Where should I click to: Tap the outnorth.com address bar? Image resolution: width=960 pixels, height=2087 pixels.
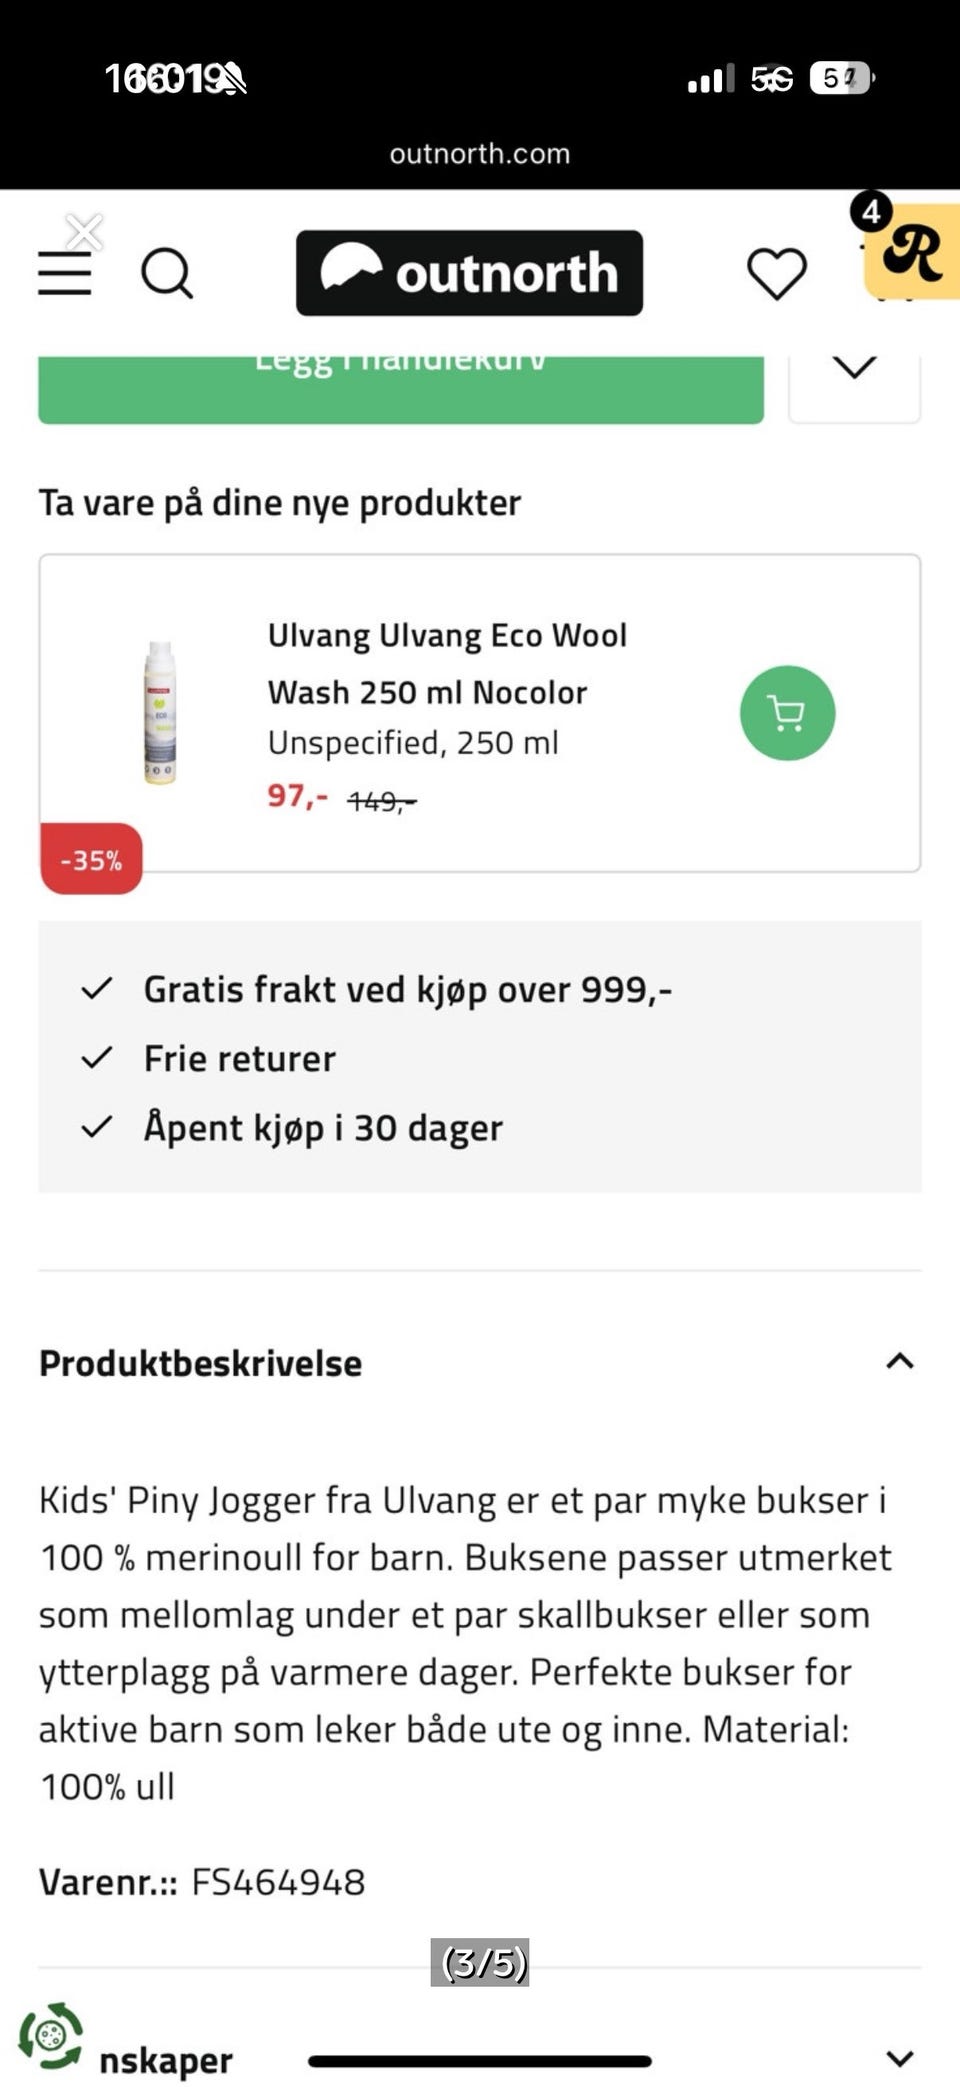coord(480,154)
